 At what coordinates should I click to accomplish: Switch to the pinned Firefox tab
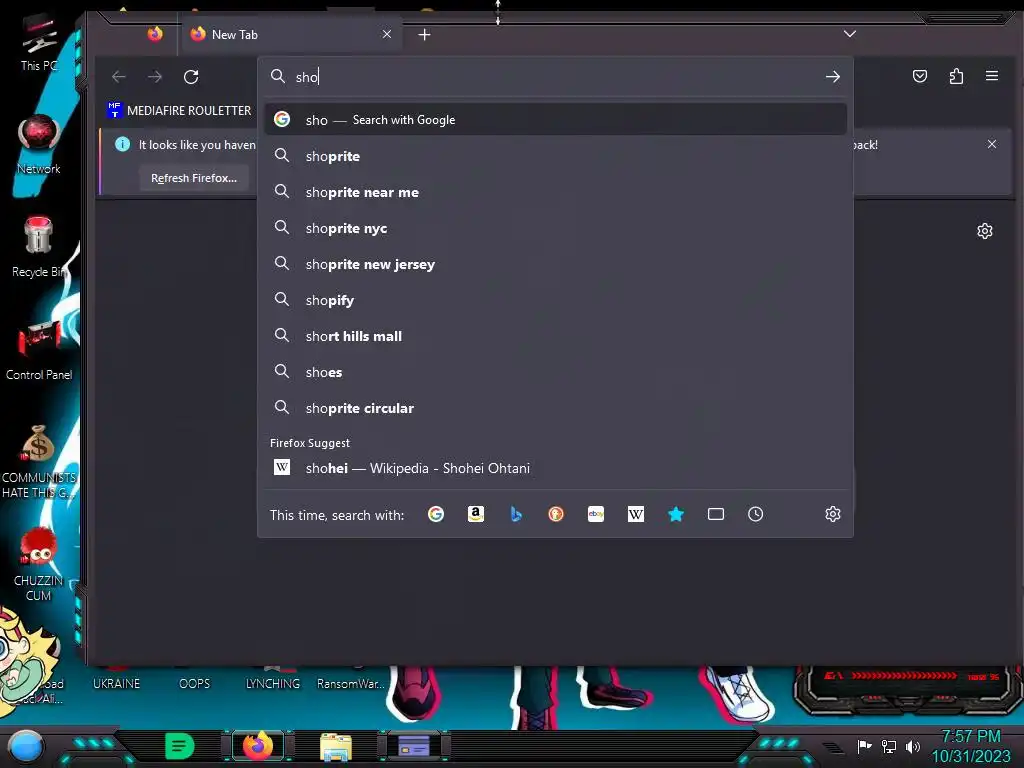pyautogui.click(x=155, y=34)
